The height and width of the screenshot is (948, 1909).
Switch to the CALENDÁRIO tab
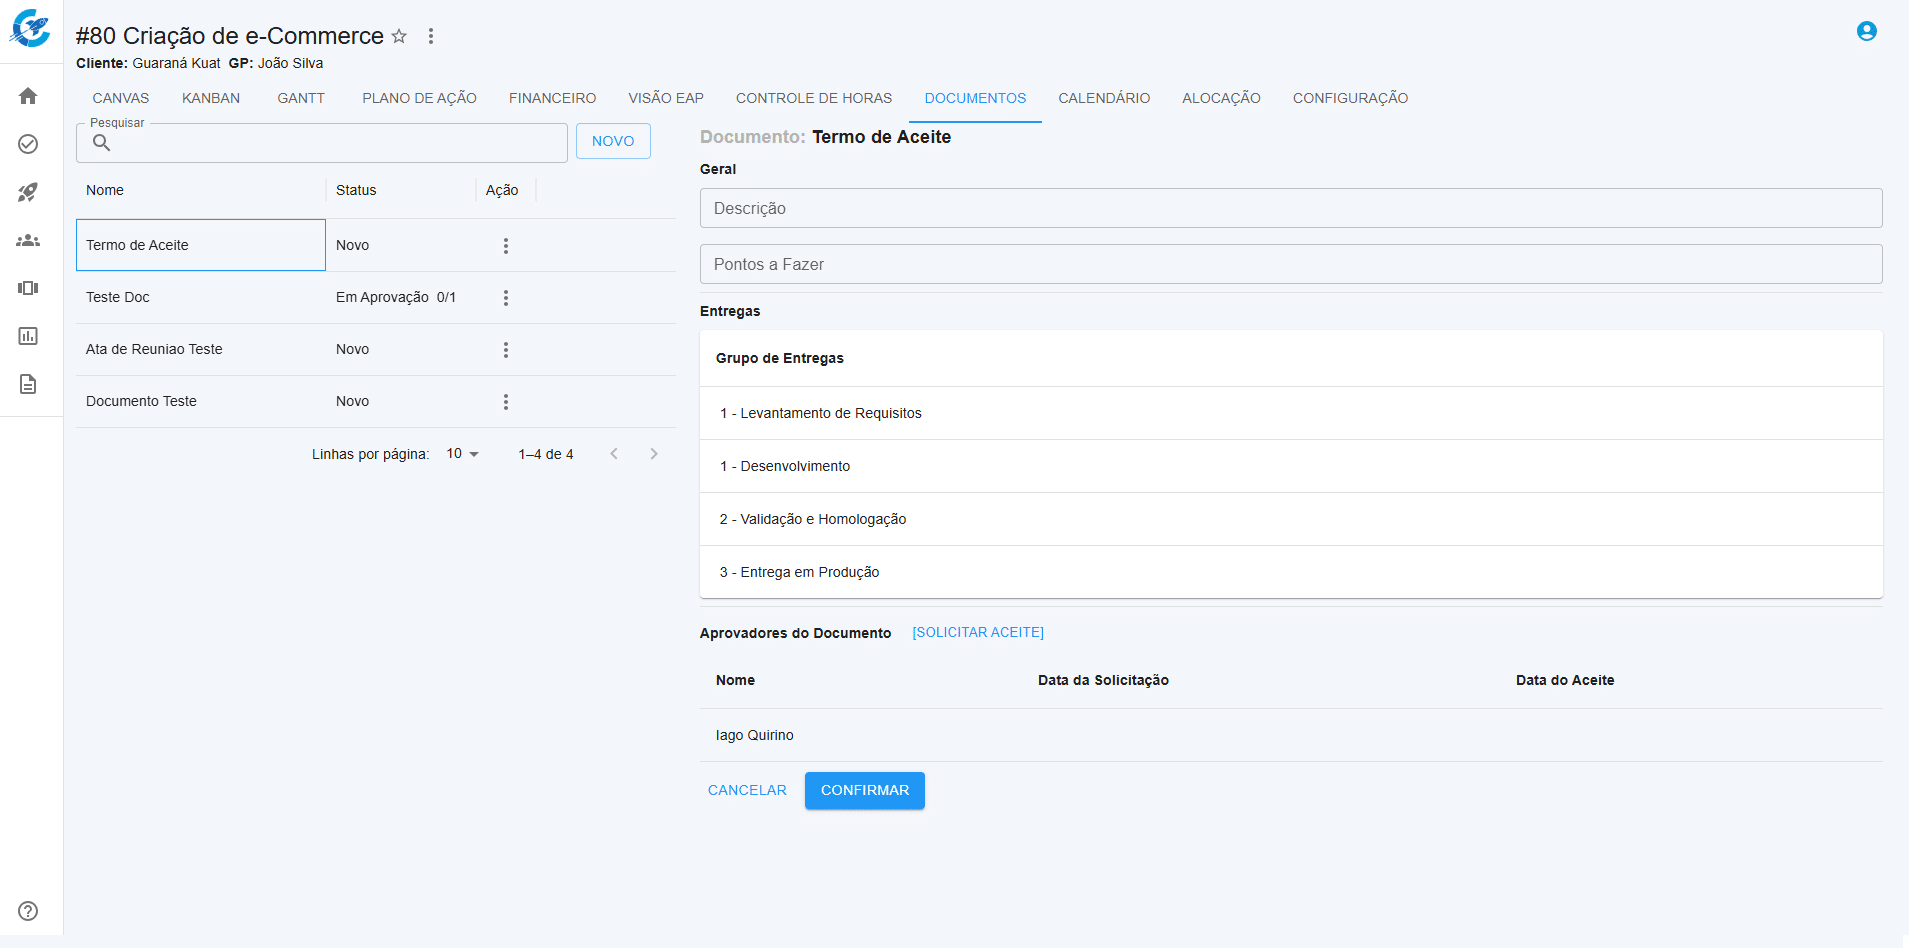pos(1104,98)
